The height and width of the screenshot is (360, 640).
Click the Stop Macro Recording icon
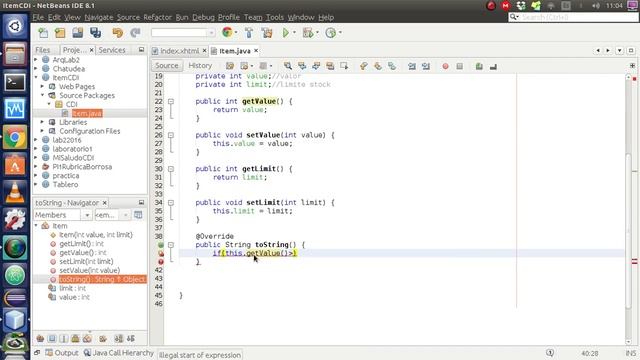[x=460, y=66]
